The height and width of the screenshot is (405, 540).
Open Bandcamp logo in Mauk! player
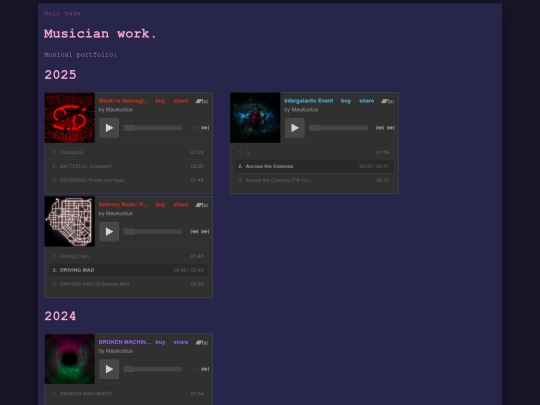202,101
